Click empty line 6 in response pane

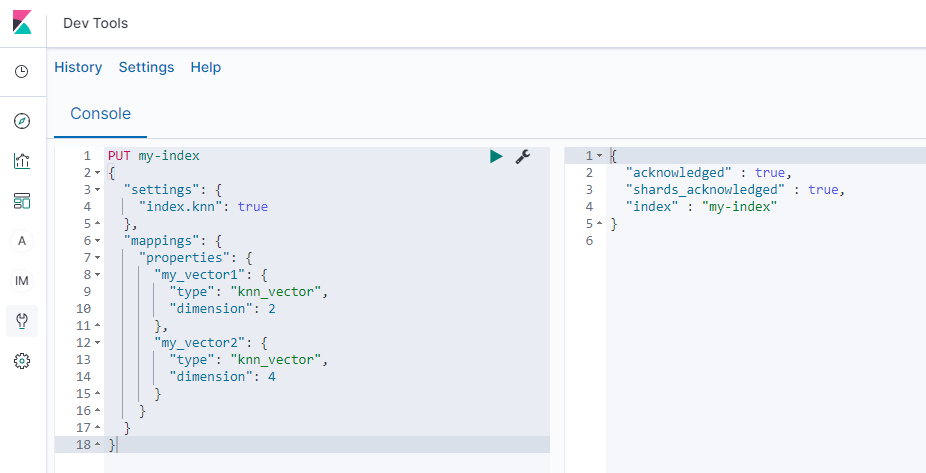click(765, 241)
